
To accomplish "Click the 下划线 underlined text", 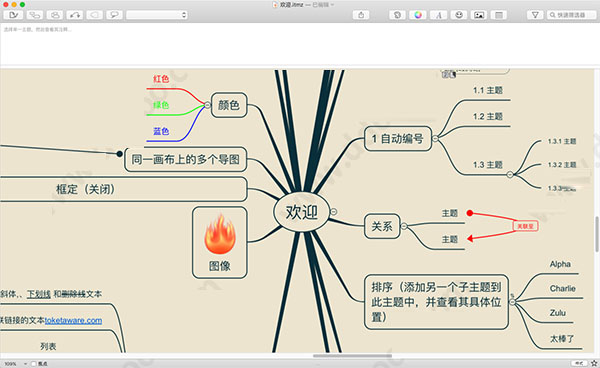I will coord(39,294).
